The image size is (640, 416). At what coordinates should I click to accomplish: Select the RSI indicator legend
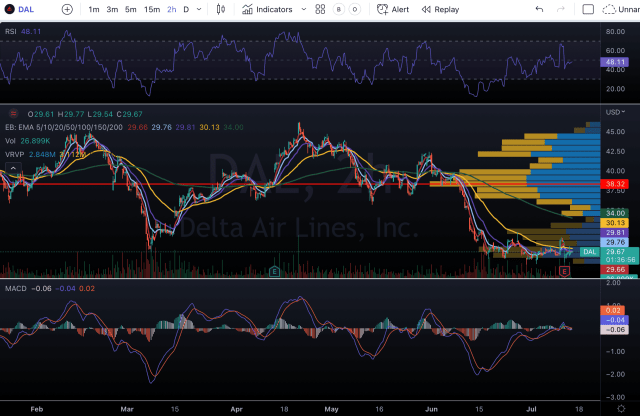tap(11, 31)
